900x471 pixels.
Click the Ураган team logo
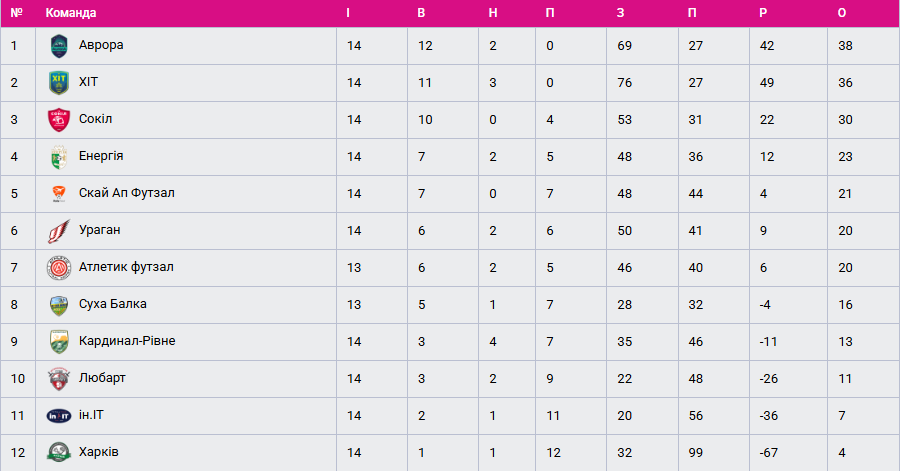pyautogui.click(x=58, y=230)
